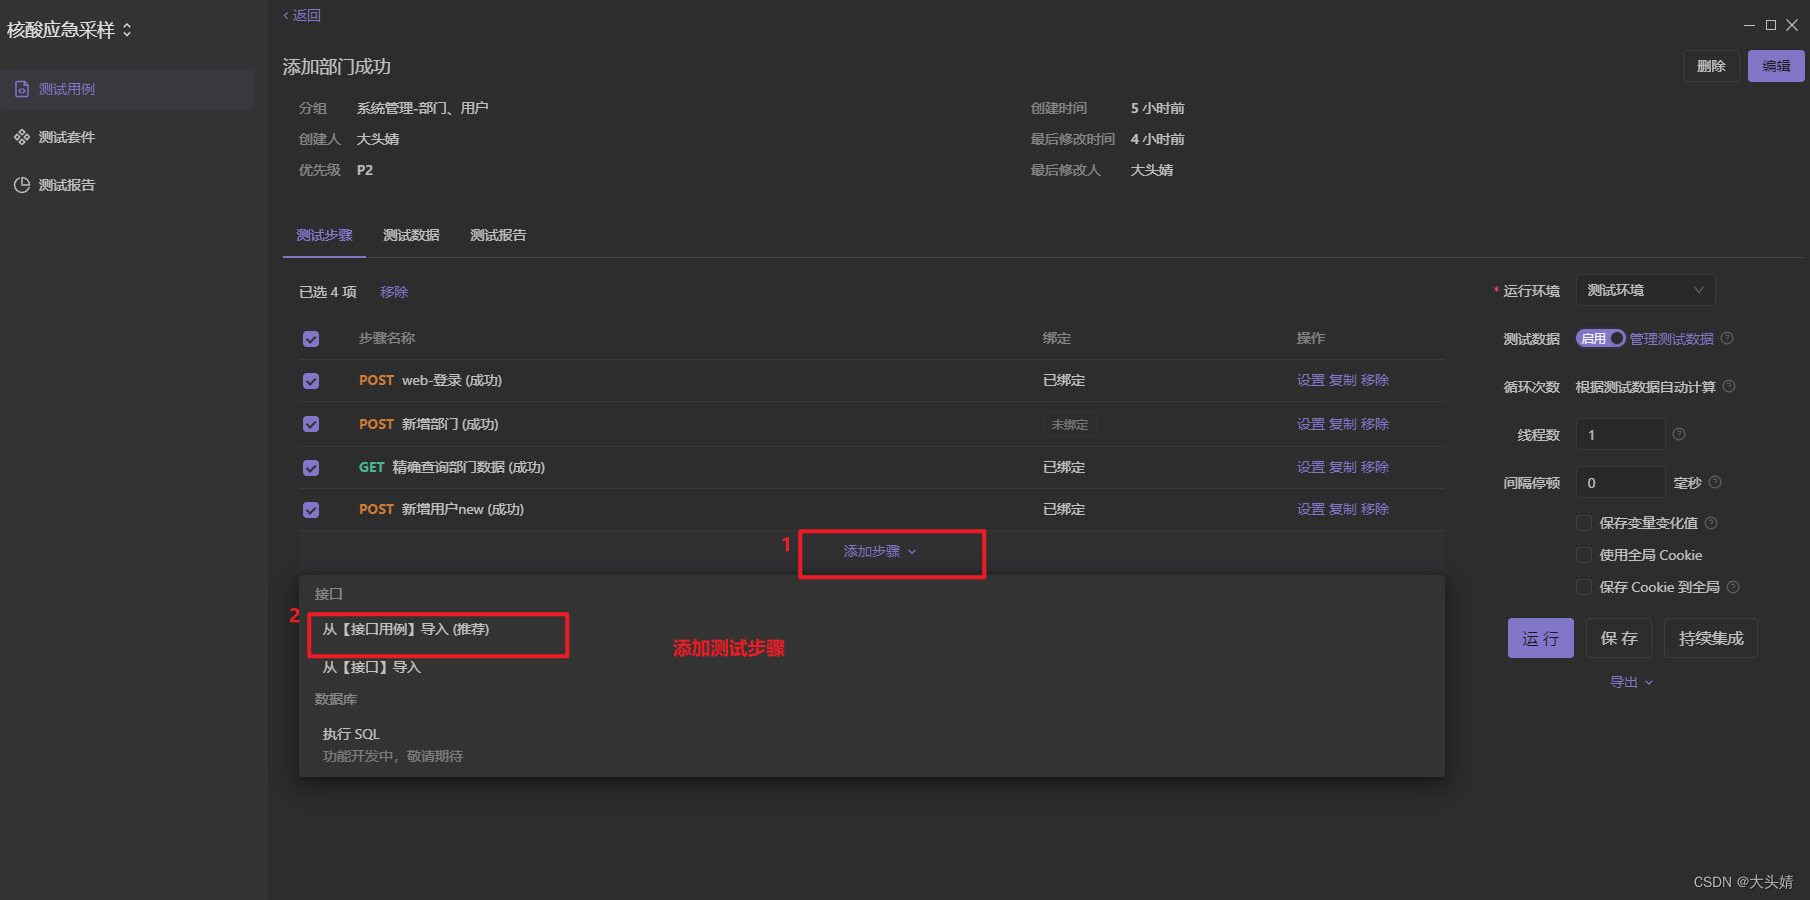This screenshot has height=900, width=1810.
Task: Click the 返回 back arrow link
Action: coord(302,15)
